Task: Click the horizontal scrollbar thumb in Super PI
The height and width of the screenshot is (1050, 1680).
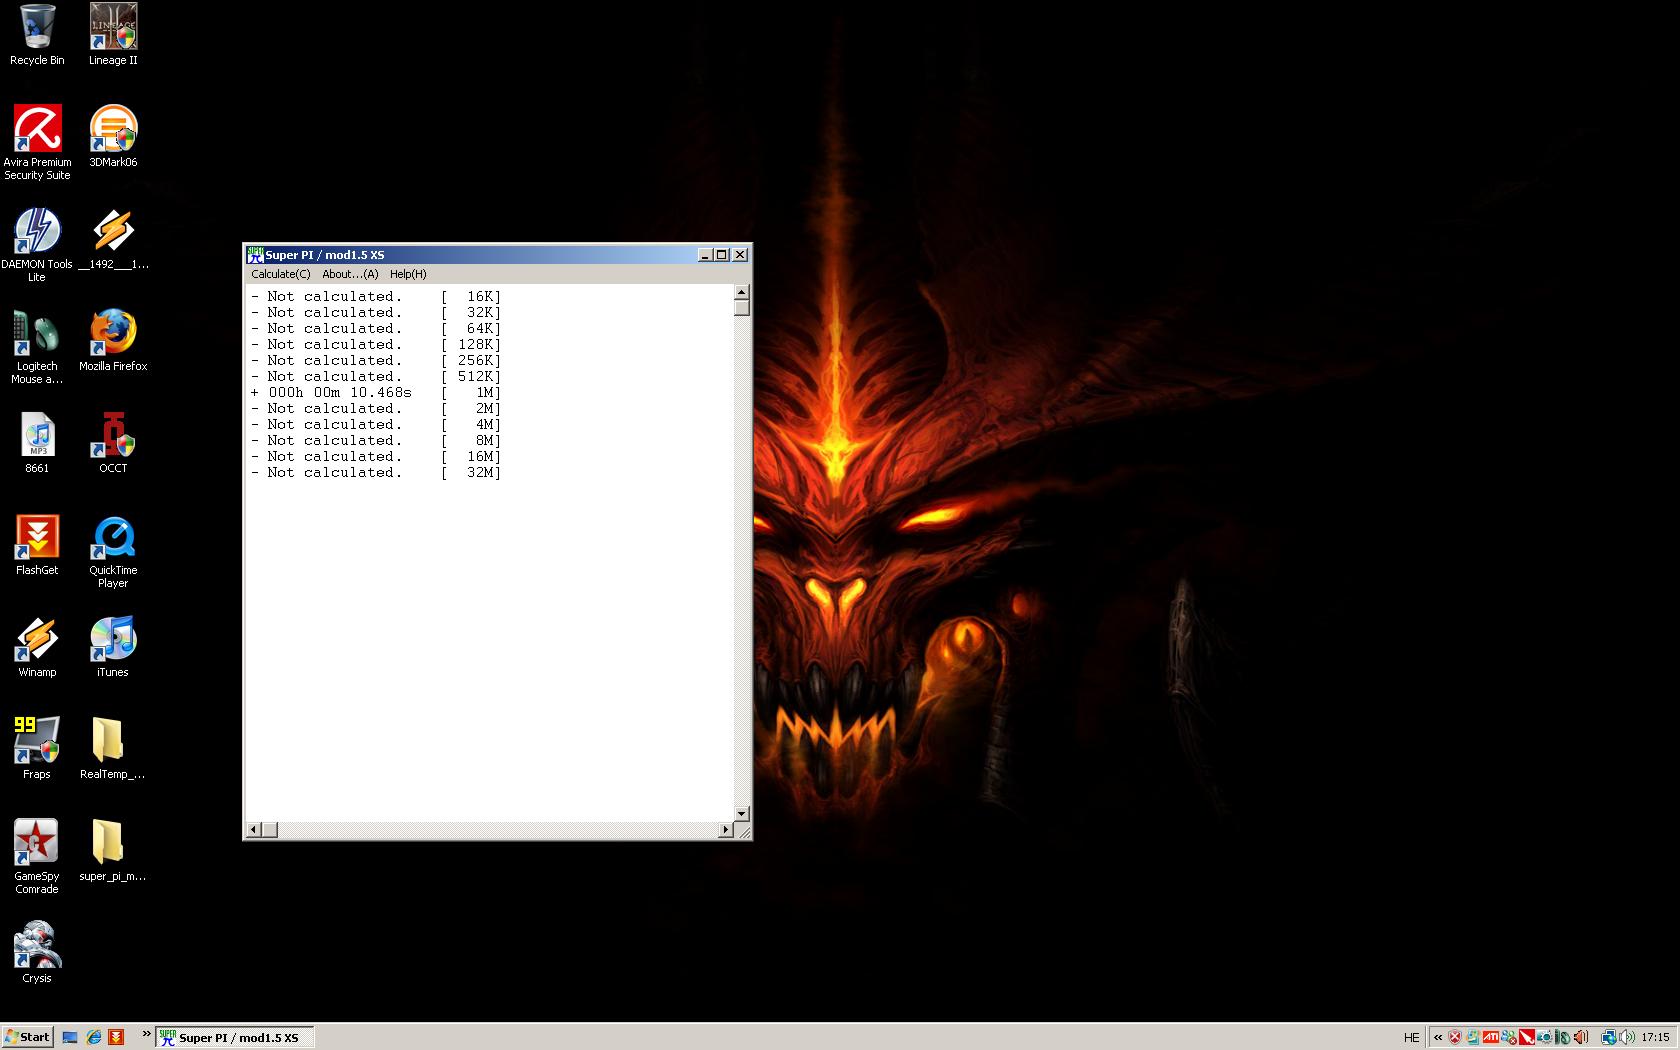Action: pyautogui.click(x=269, y=829)
